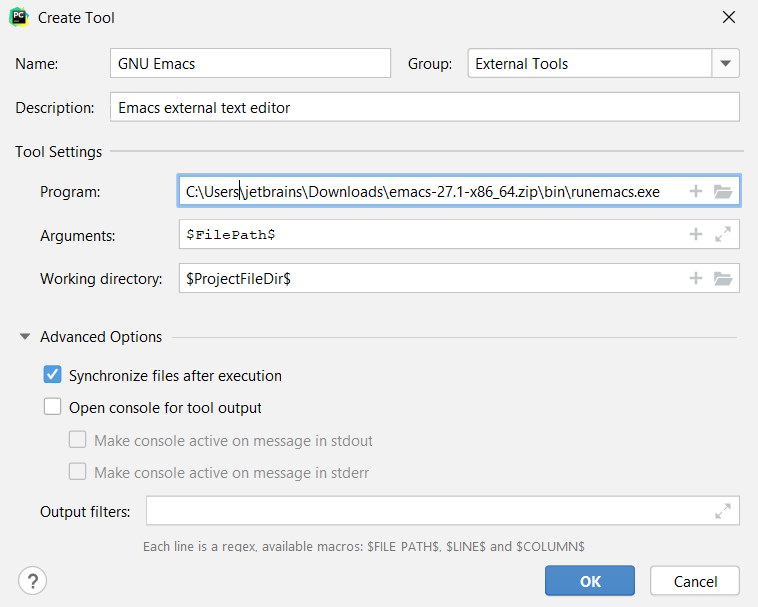Click the External Tools group combo box

(x=589, y=63)
